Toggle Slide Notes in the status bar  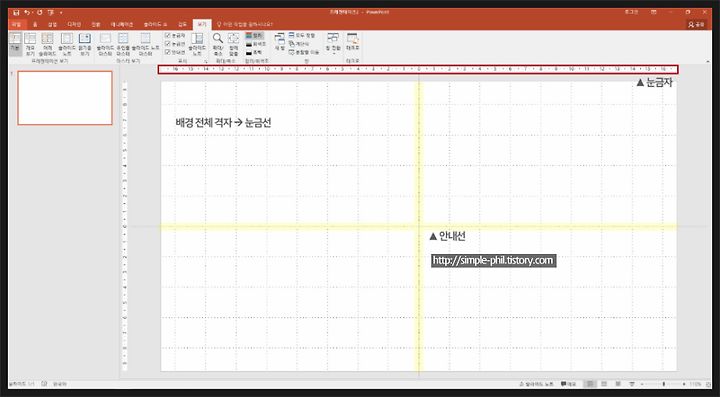coord(536,384)
